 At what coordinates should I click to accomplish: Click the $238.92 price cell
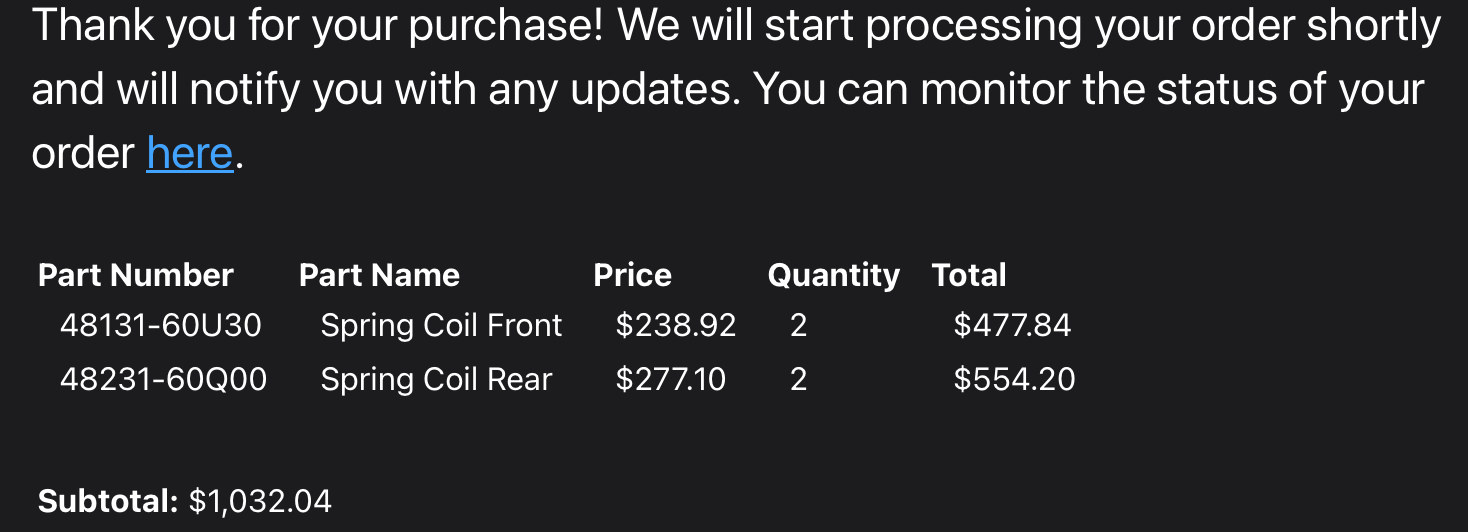[x=676, y=325]
